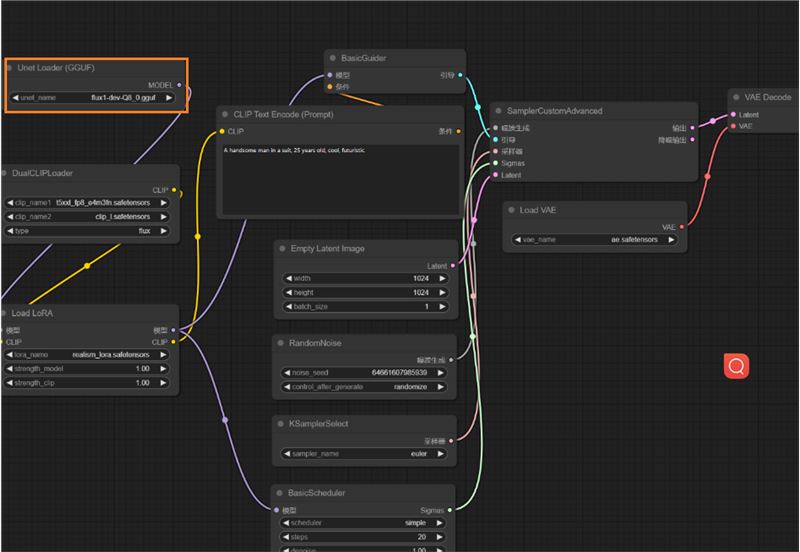800x552 pixels.
Task: Click CLIP Text Encode conditioning output socket
Action: pyautogui.click(x=459, y=131)
